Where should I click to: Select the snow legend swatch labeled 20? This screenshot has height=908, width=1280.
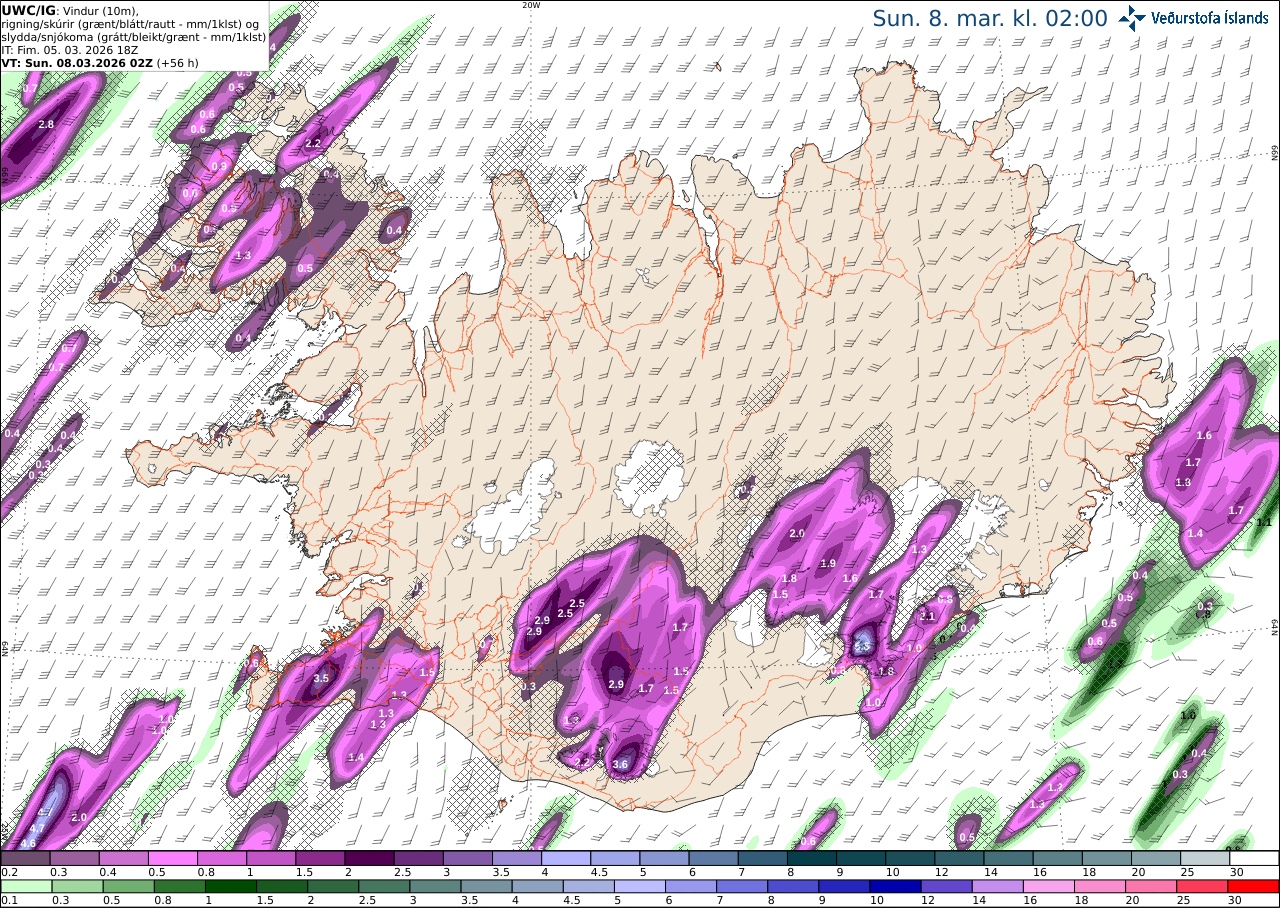pos(1157,858)
